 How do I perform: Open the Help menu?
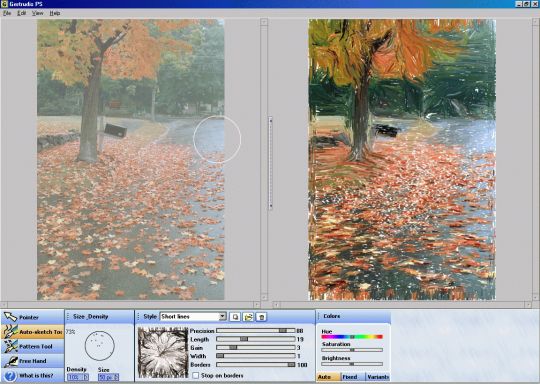point(55,13)
